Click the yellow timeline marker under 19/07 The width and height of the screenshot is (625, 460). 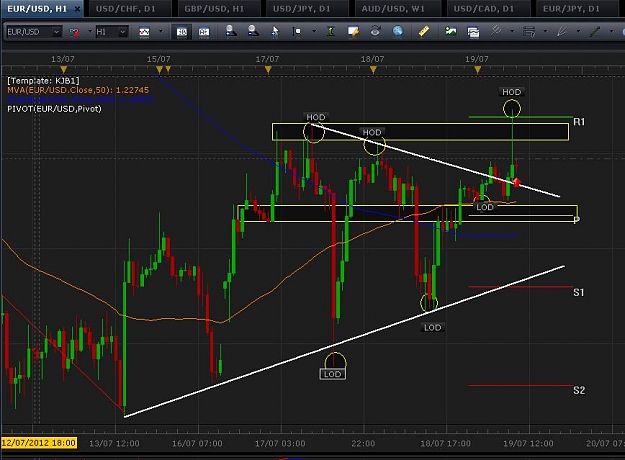click(478, 70)
